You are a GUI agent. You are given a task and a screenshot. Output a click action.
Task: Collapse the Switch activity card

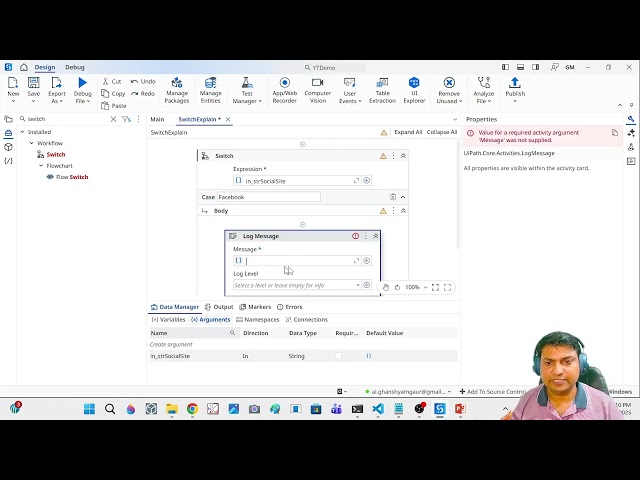click(403, 156)
